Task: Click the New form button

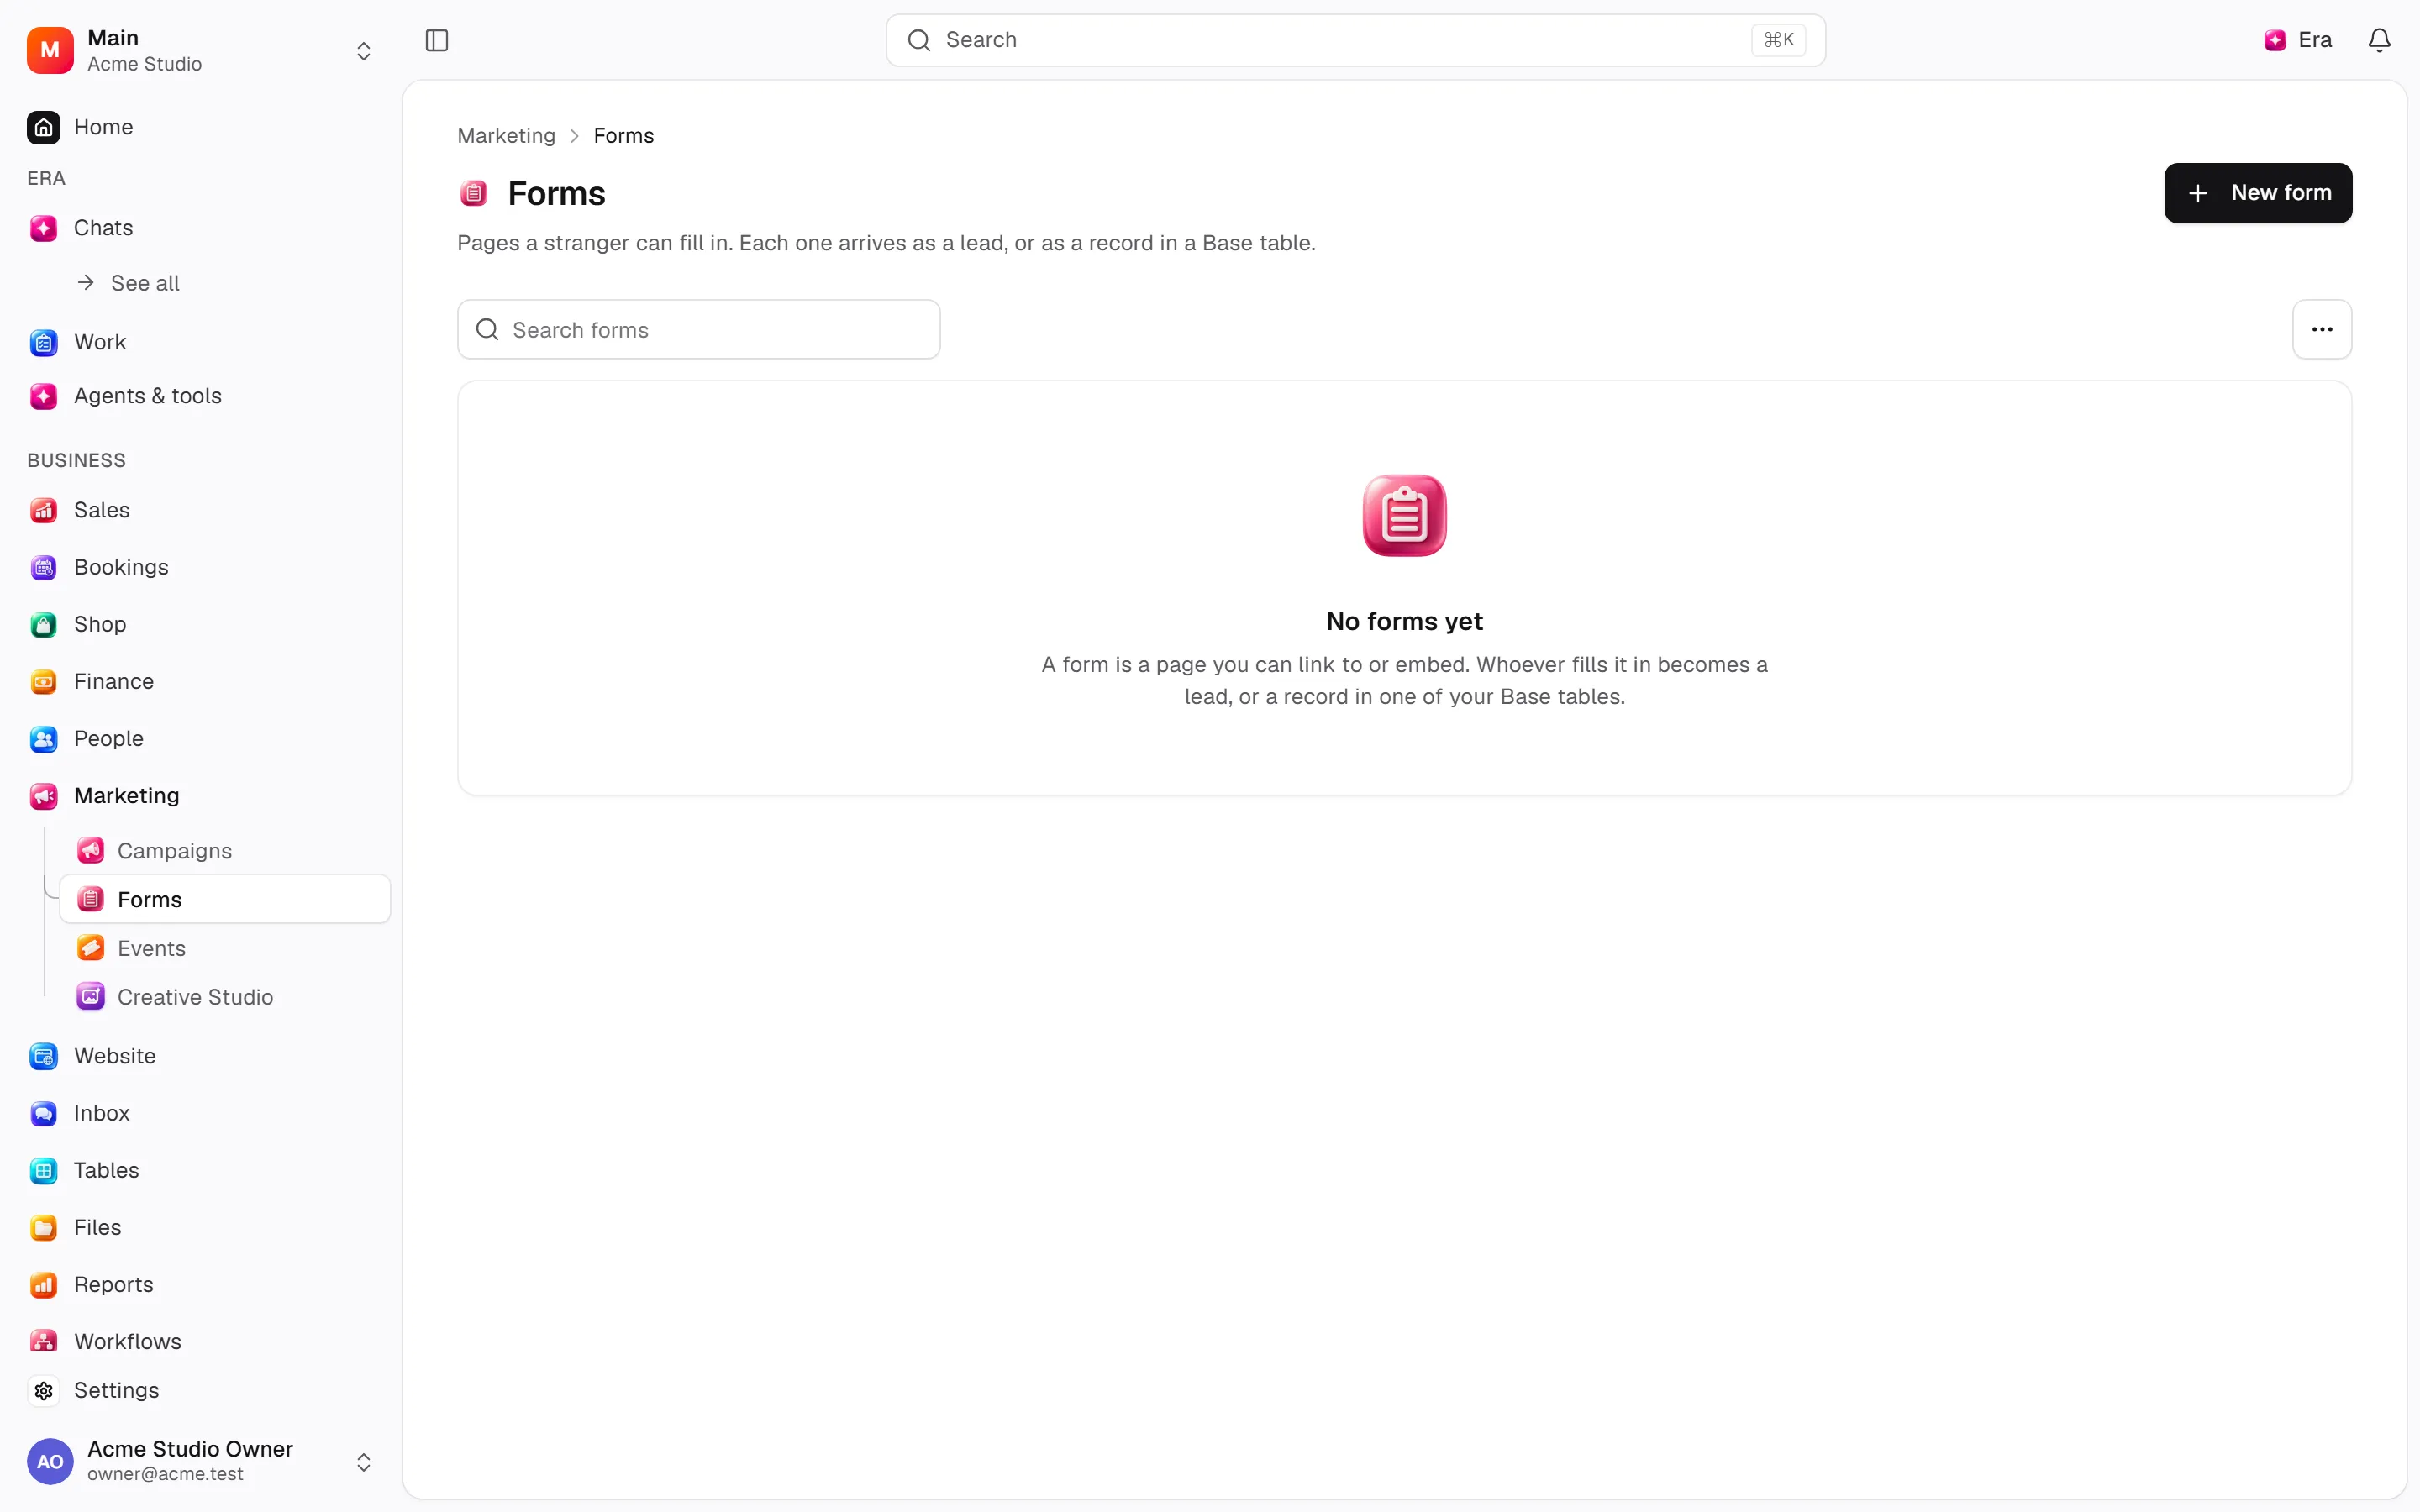Action: pos(2258,193)
